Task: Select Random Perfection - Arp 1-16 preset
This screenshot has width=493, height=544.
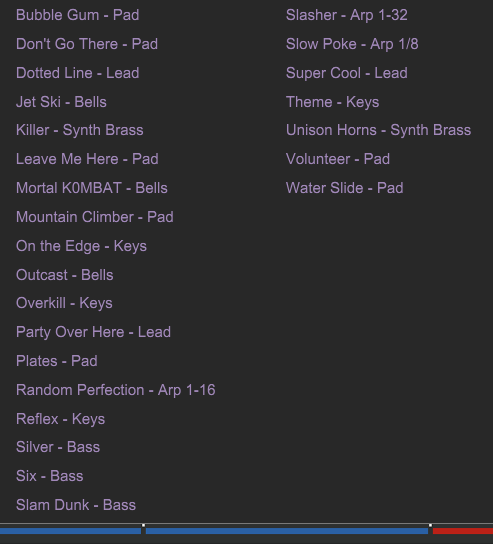Action: [x=116, y=390]
